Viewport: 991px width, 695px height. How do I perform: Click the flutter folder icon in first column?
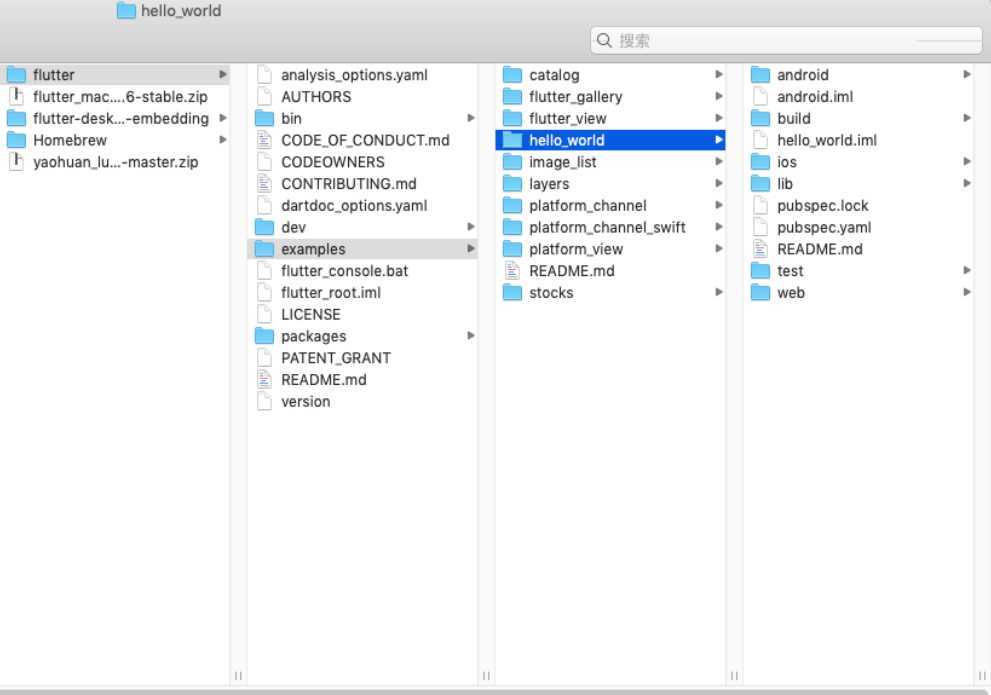[x=16, y=75]
